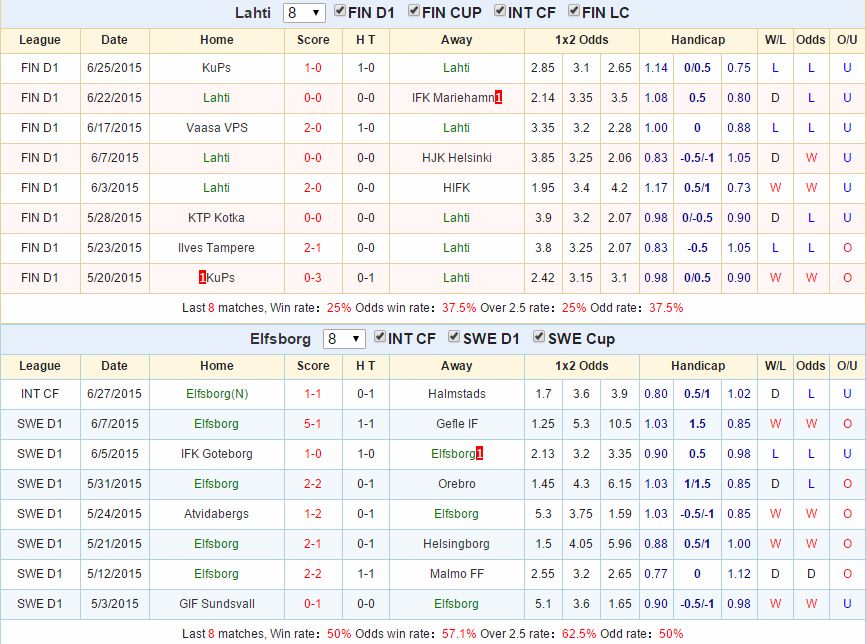This screenshot has width=866, height=644.
Task: Open the KuPs team link on 6/25/2015
Action: 216,67
